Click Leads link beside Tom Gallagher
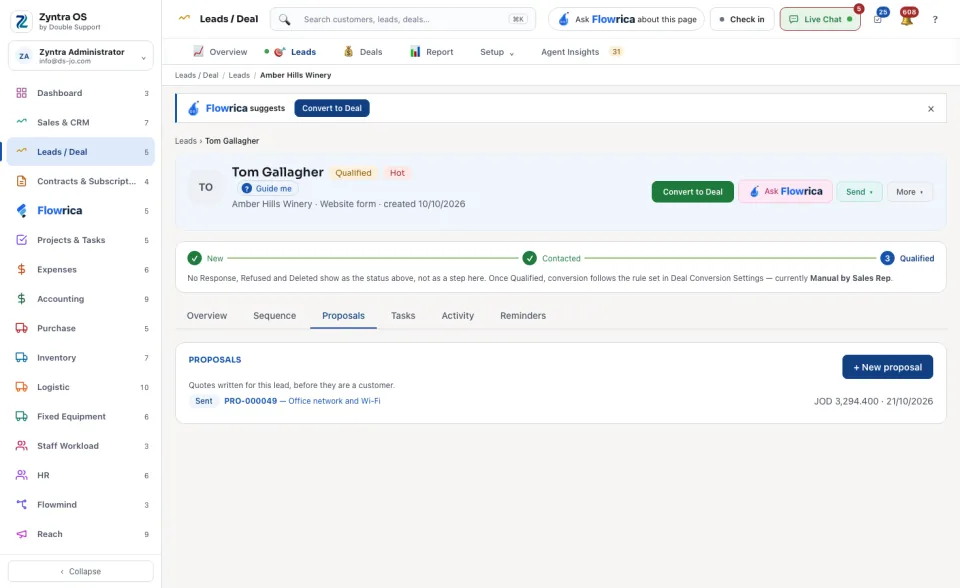Viewport: 960px width, 588px height. coord(186,141)
